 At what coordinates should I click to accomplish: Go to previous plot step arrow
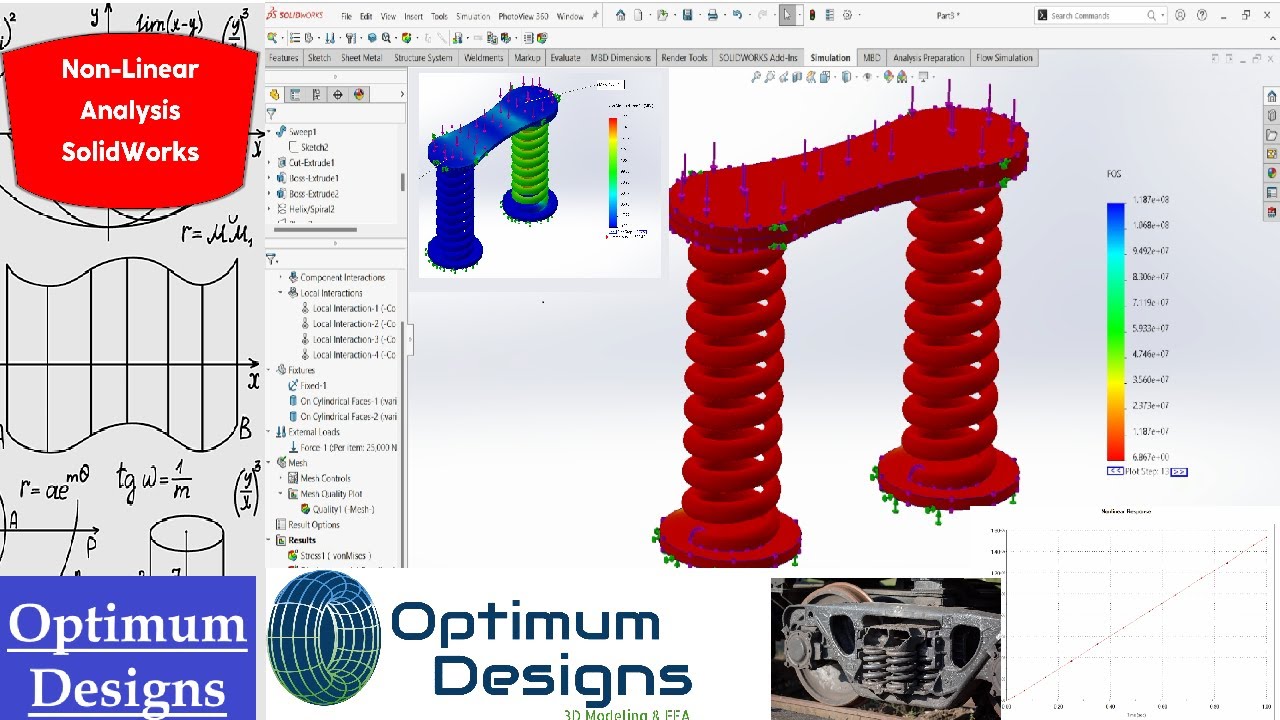1115,471
